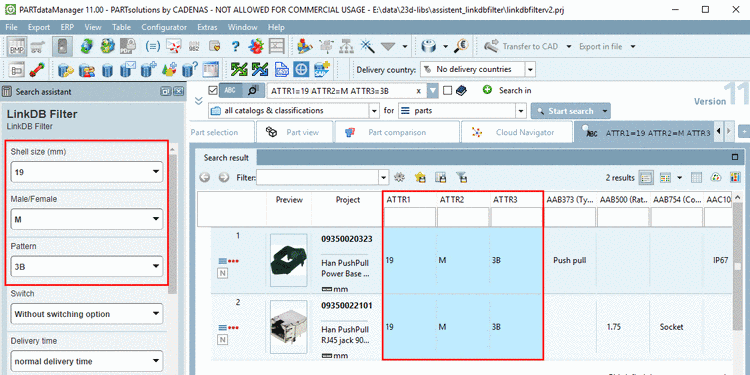The height and width of the screenshot is (375, 750).
Task: Click the back arrow in search results
Action: coord(205,178)
